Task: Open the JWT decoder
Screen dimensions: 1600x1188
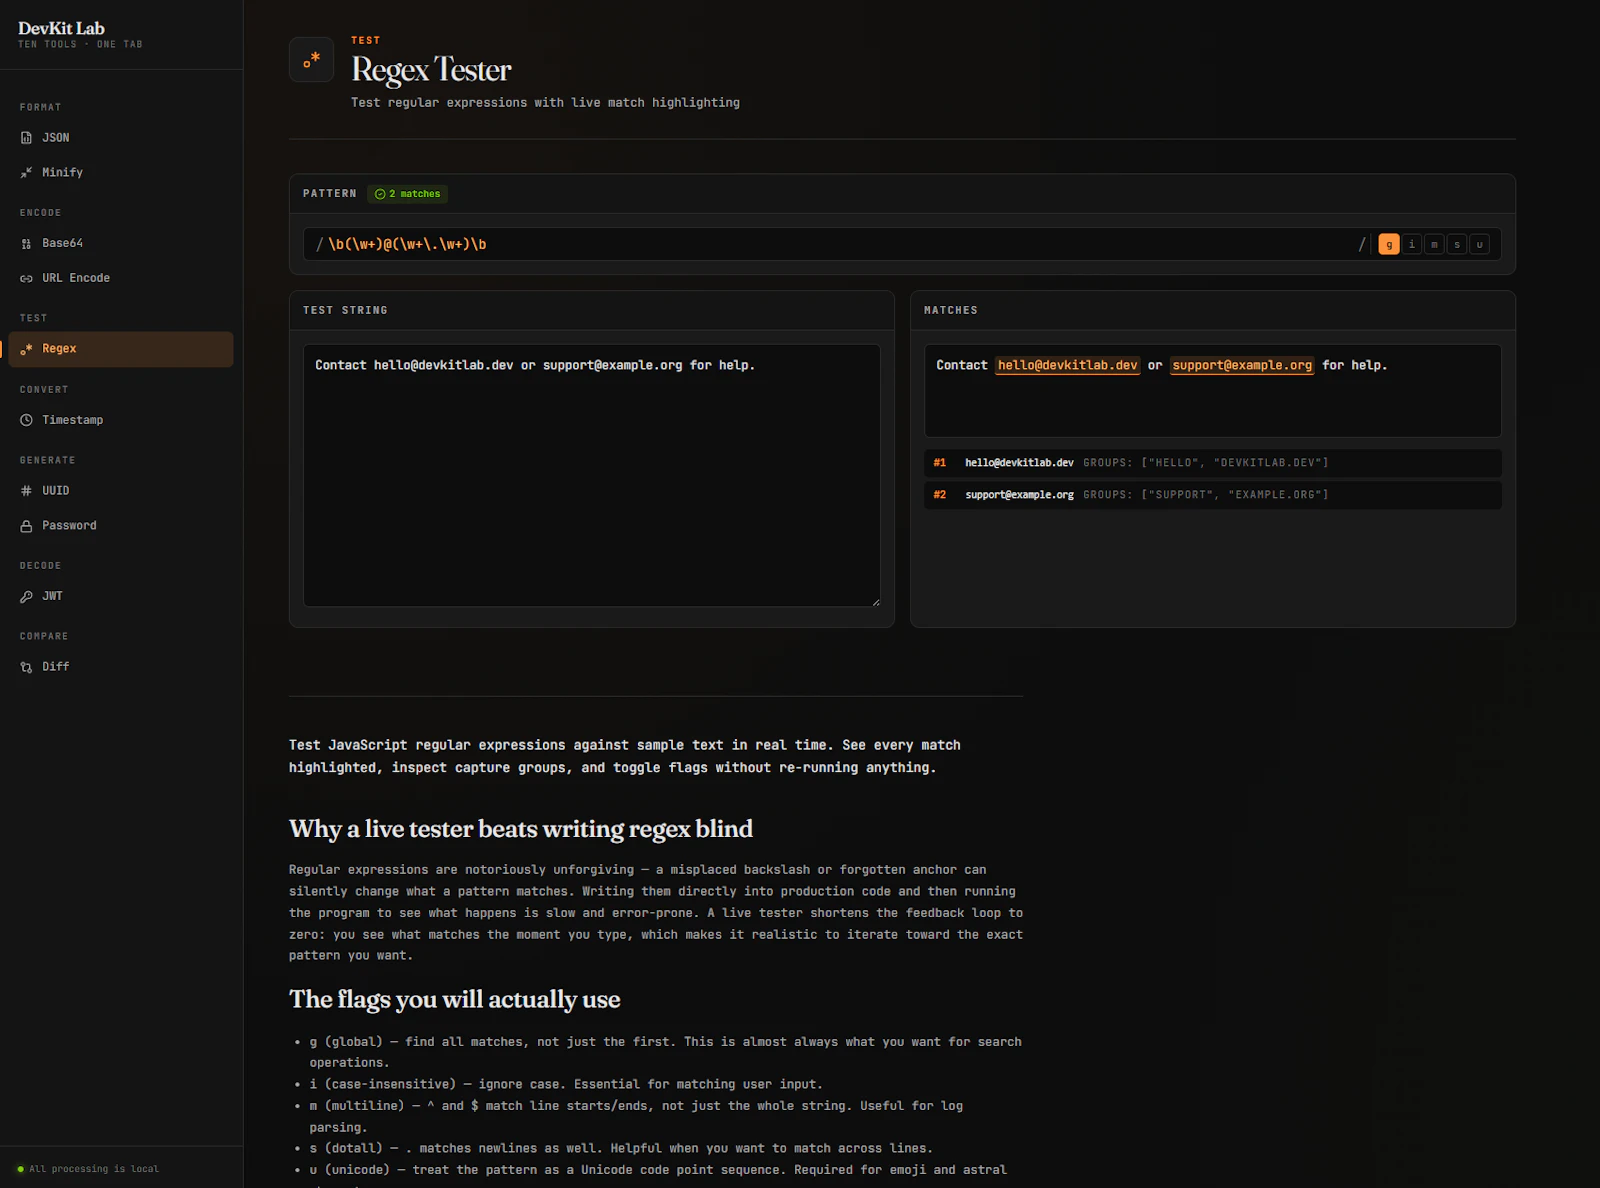Action: tap(121, 596)
